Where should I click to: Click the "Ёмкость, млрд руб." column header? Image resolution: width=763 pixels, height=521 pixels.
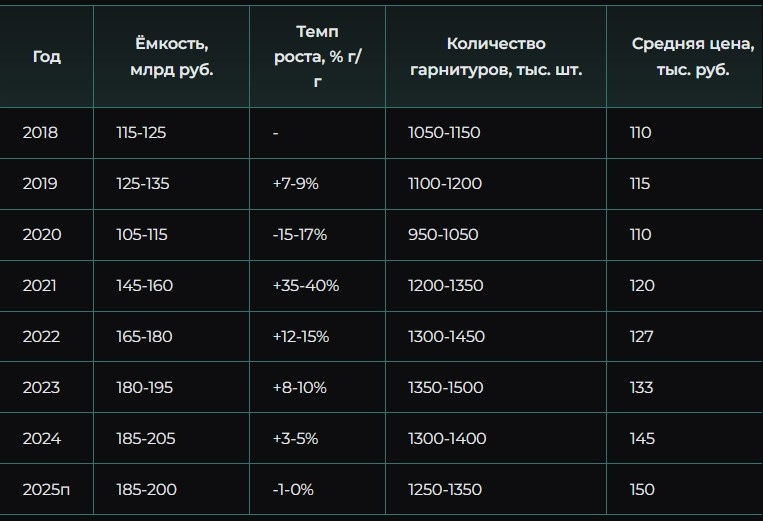point(171,57)
